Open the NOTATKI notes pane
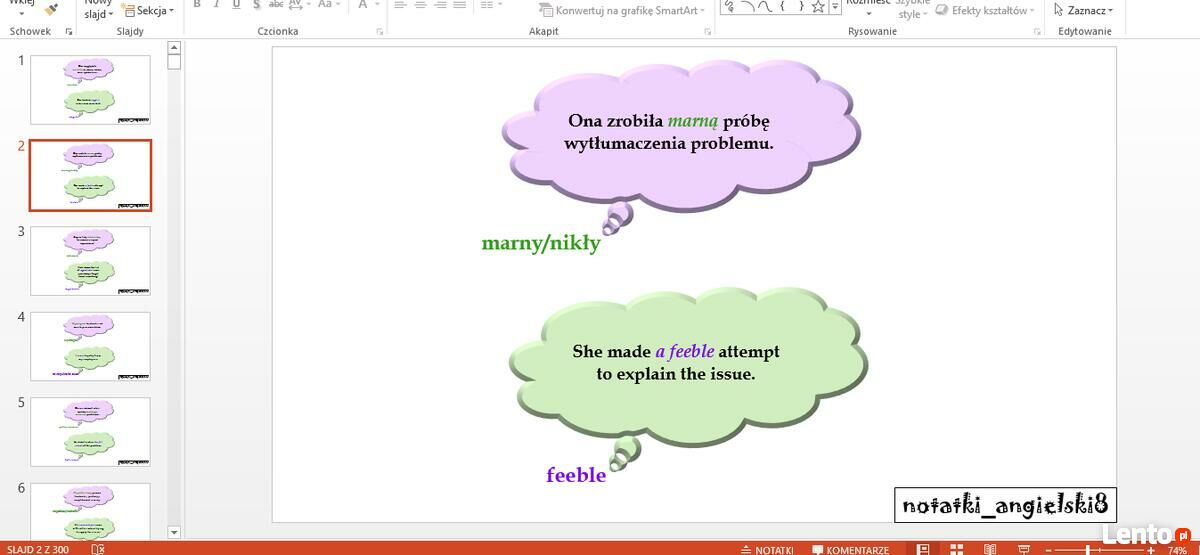Screen dimensions: 1200x555 point(766,550)
